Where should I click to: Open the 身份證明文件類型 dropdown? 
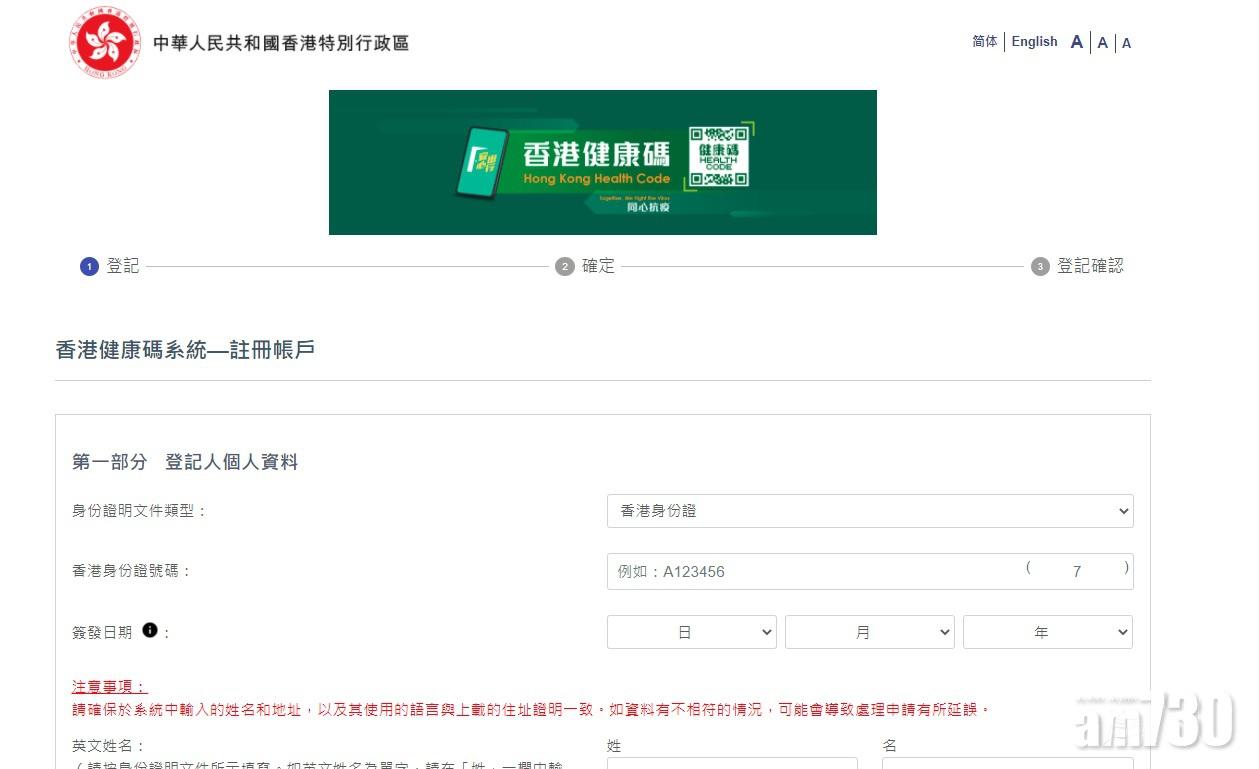coord(869,511)
